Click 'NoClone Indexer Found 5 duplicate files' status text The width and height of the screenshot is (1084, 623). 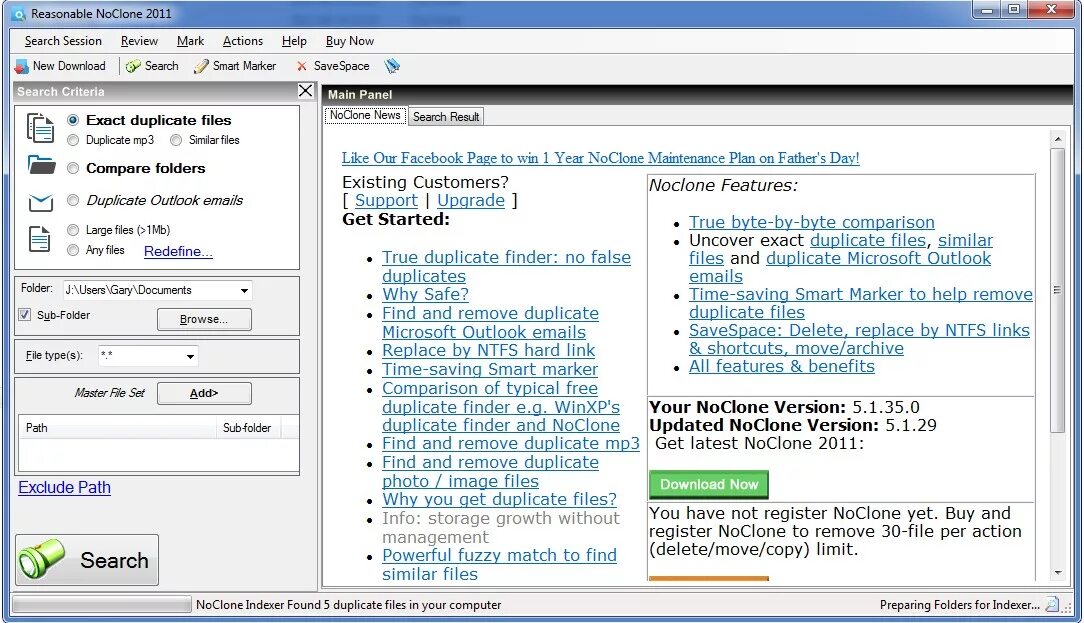point(348,605)
